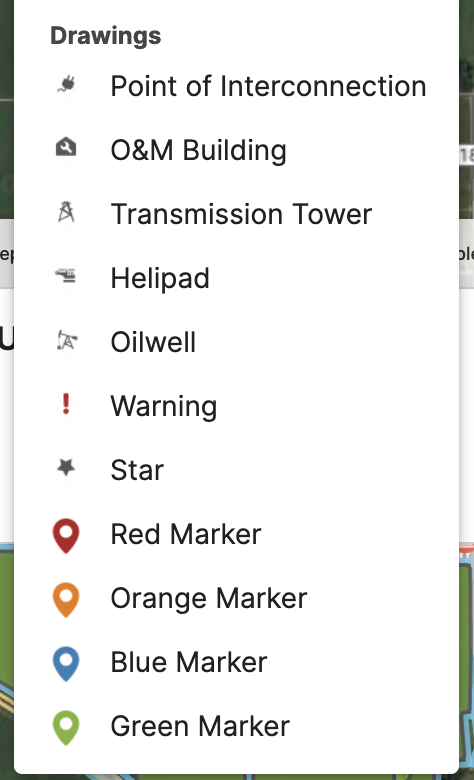Click the Star shape icon

(x=66, y=468)
